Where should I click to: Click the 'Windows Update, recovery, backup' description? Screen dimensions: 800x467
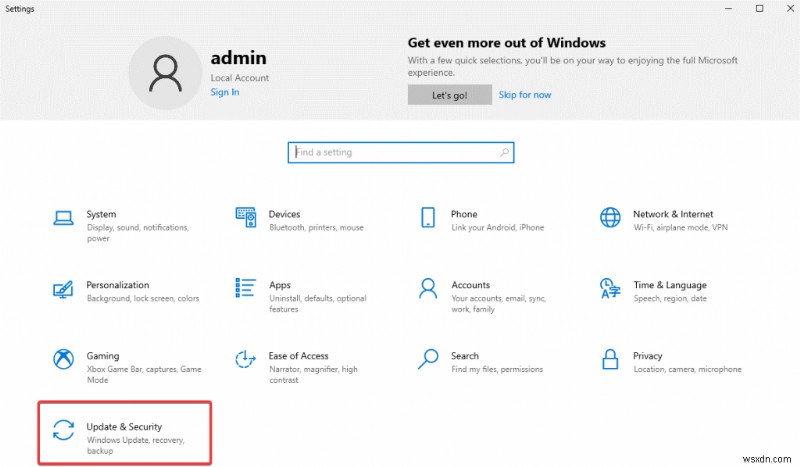click(135, 446)
